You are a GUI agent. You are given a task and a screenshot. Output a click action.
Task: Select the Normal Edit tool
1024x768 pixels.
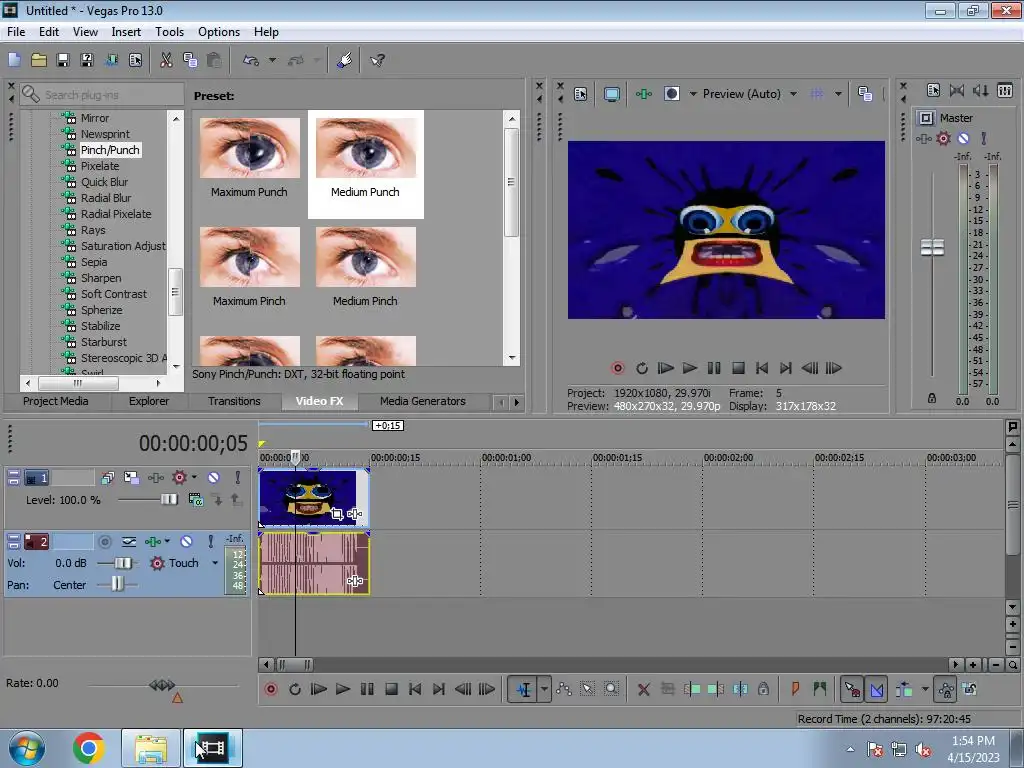click(524, 689)
